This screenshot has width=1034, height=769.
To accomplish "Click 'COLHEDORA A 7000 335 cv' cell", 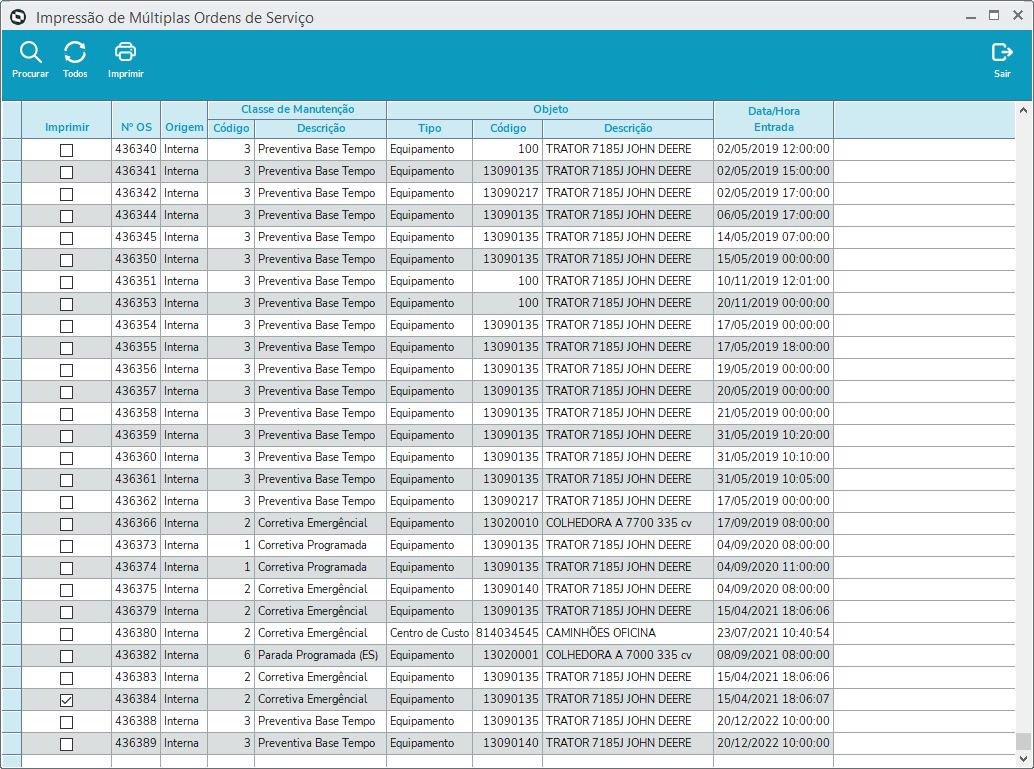I will click(628, 655).
